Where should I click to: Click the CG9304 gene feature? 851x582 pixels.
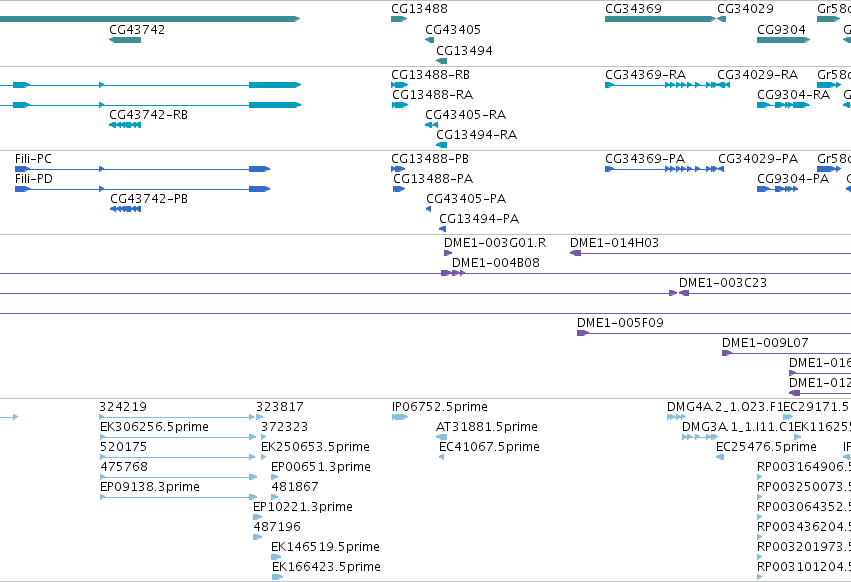[x=784, y=40]
